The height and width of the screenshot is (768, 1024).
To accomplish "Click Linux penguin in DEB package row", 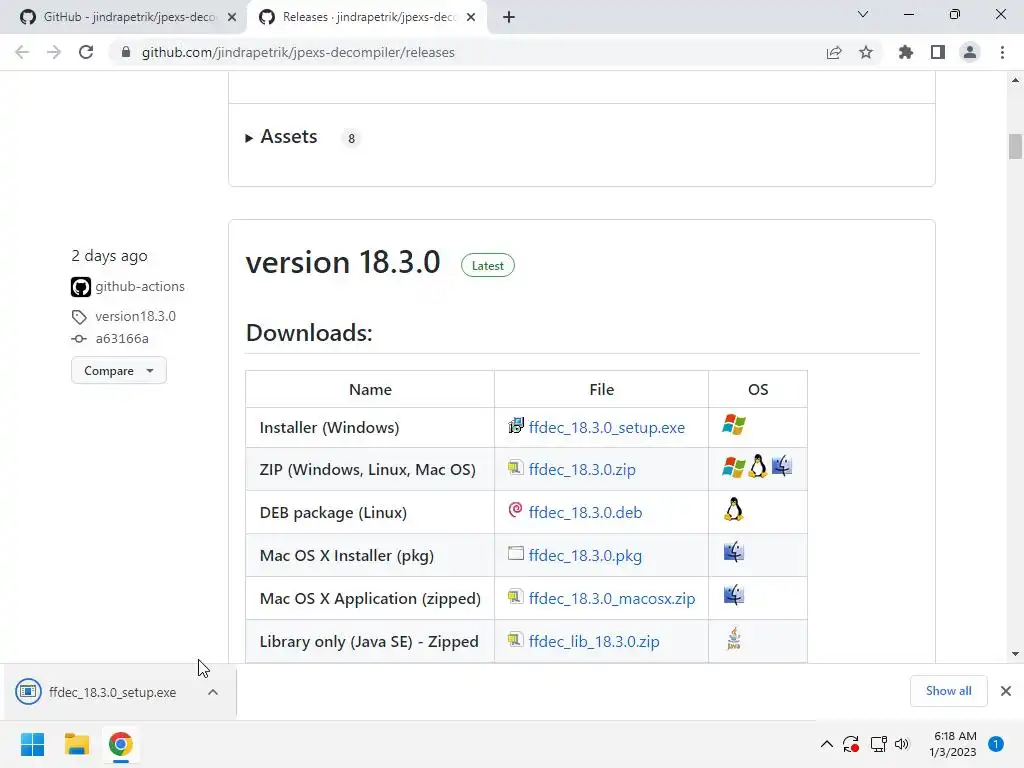I will pyautogui.click(x=733, y=509).
